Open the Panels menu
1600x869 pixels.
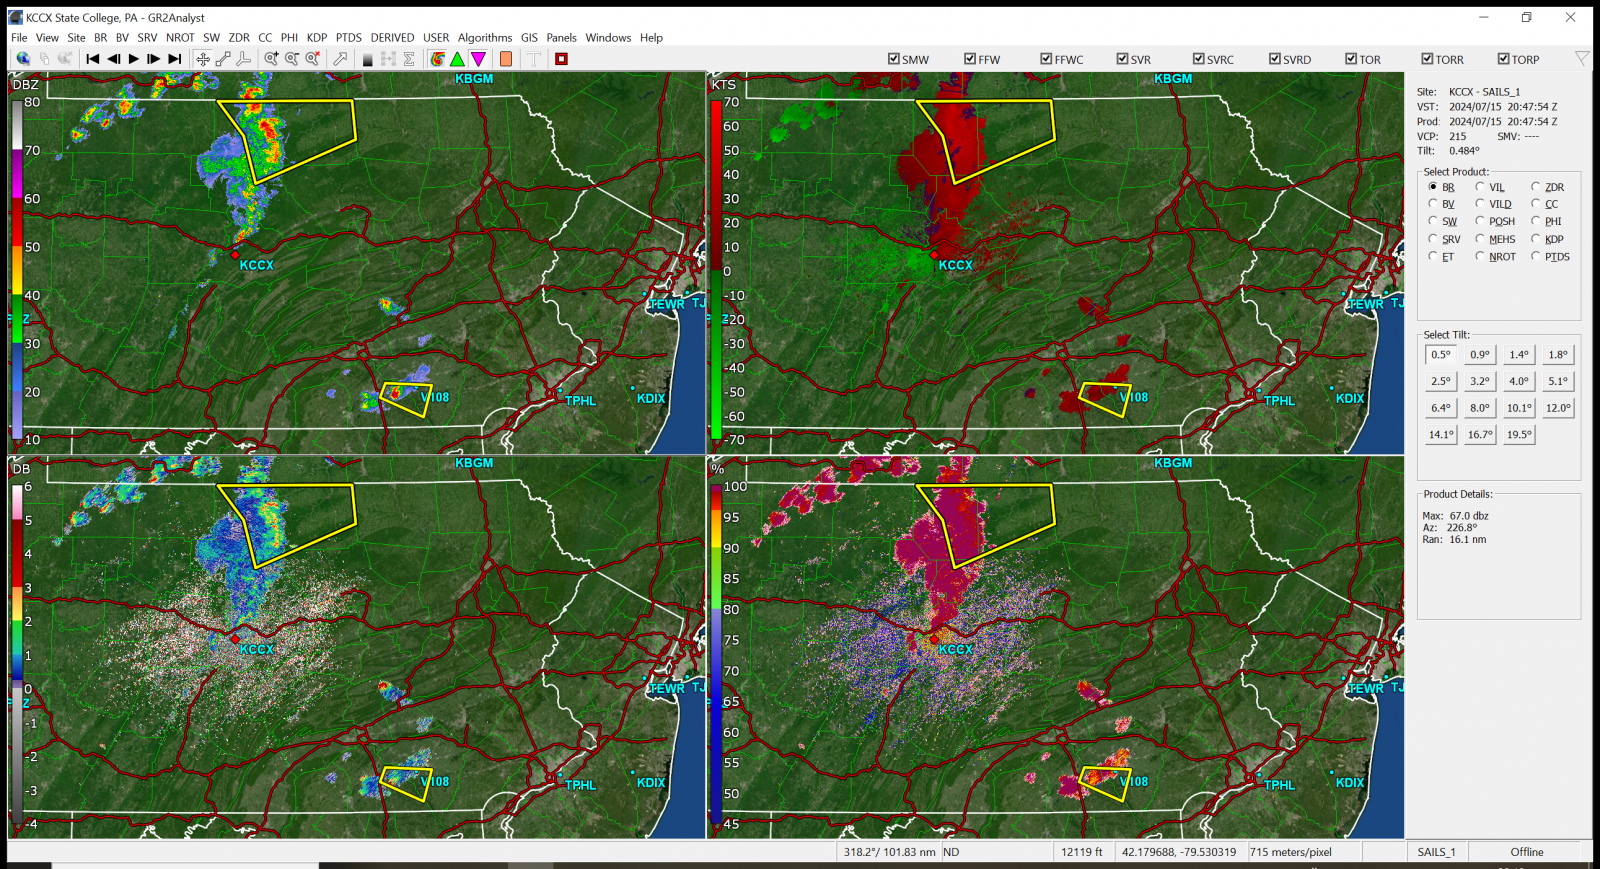(x=561, y=38)
